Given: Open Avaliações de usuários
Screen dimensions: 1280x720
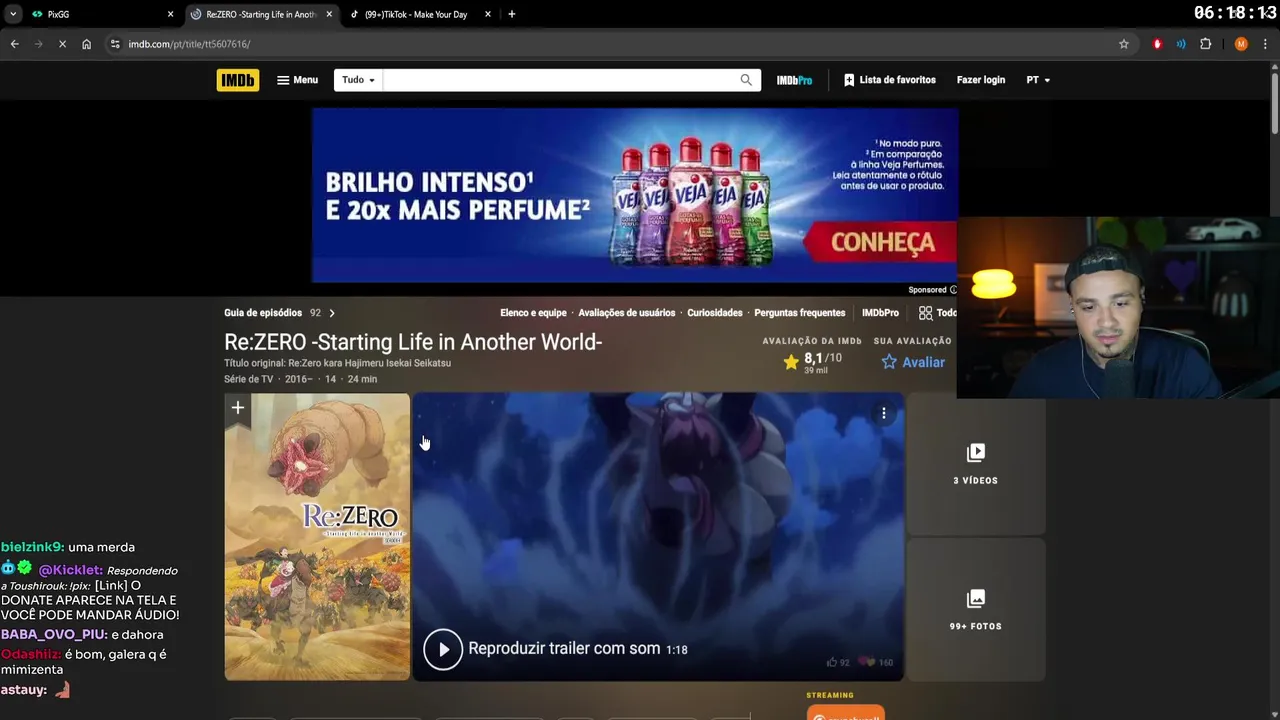Looking at the screenshot, I should (627, 313).
